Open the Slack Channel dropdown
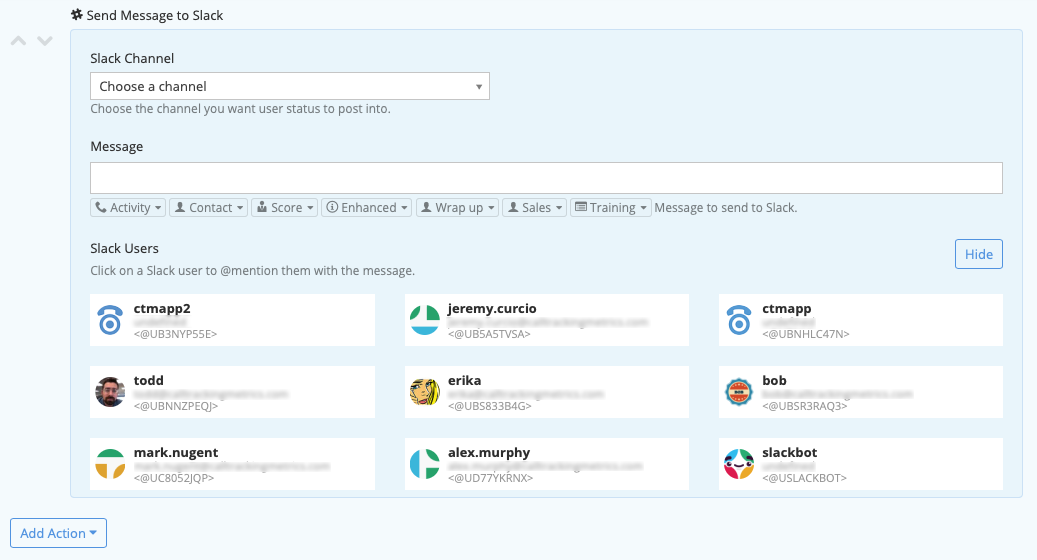The width and height of the screenshot is (1037, 560). (x=289, y=87)
